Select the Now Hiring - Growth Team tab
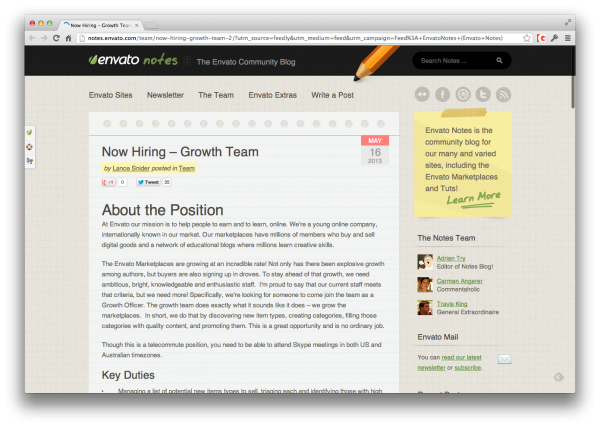This screenshot has height=427, width=600. (100, 25)
